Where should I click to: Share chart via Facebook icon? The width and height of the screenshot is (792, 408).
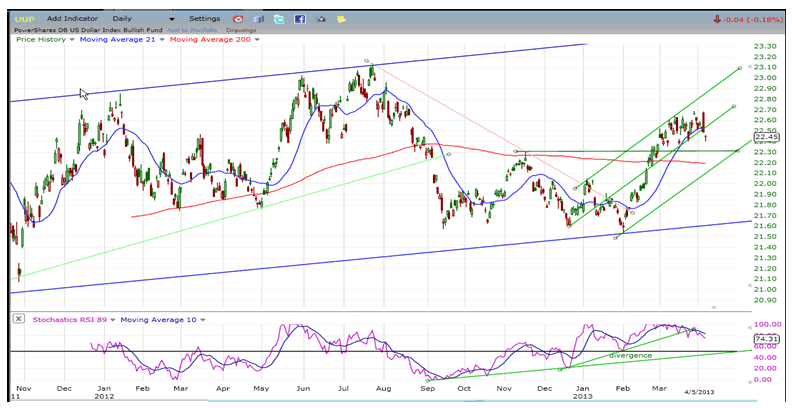(300, 19)
